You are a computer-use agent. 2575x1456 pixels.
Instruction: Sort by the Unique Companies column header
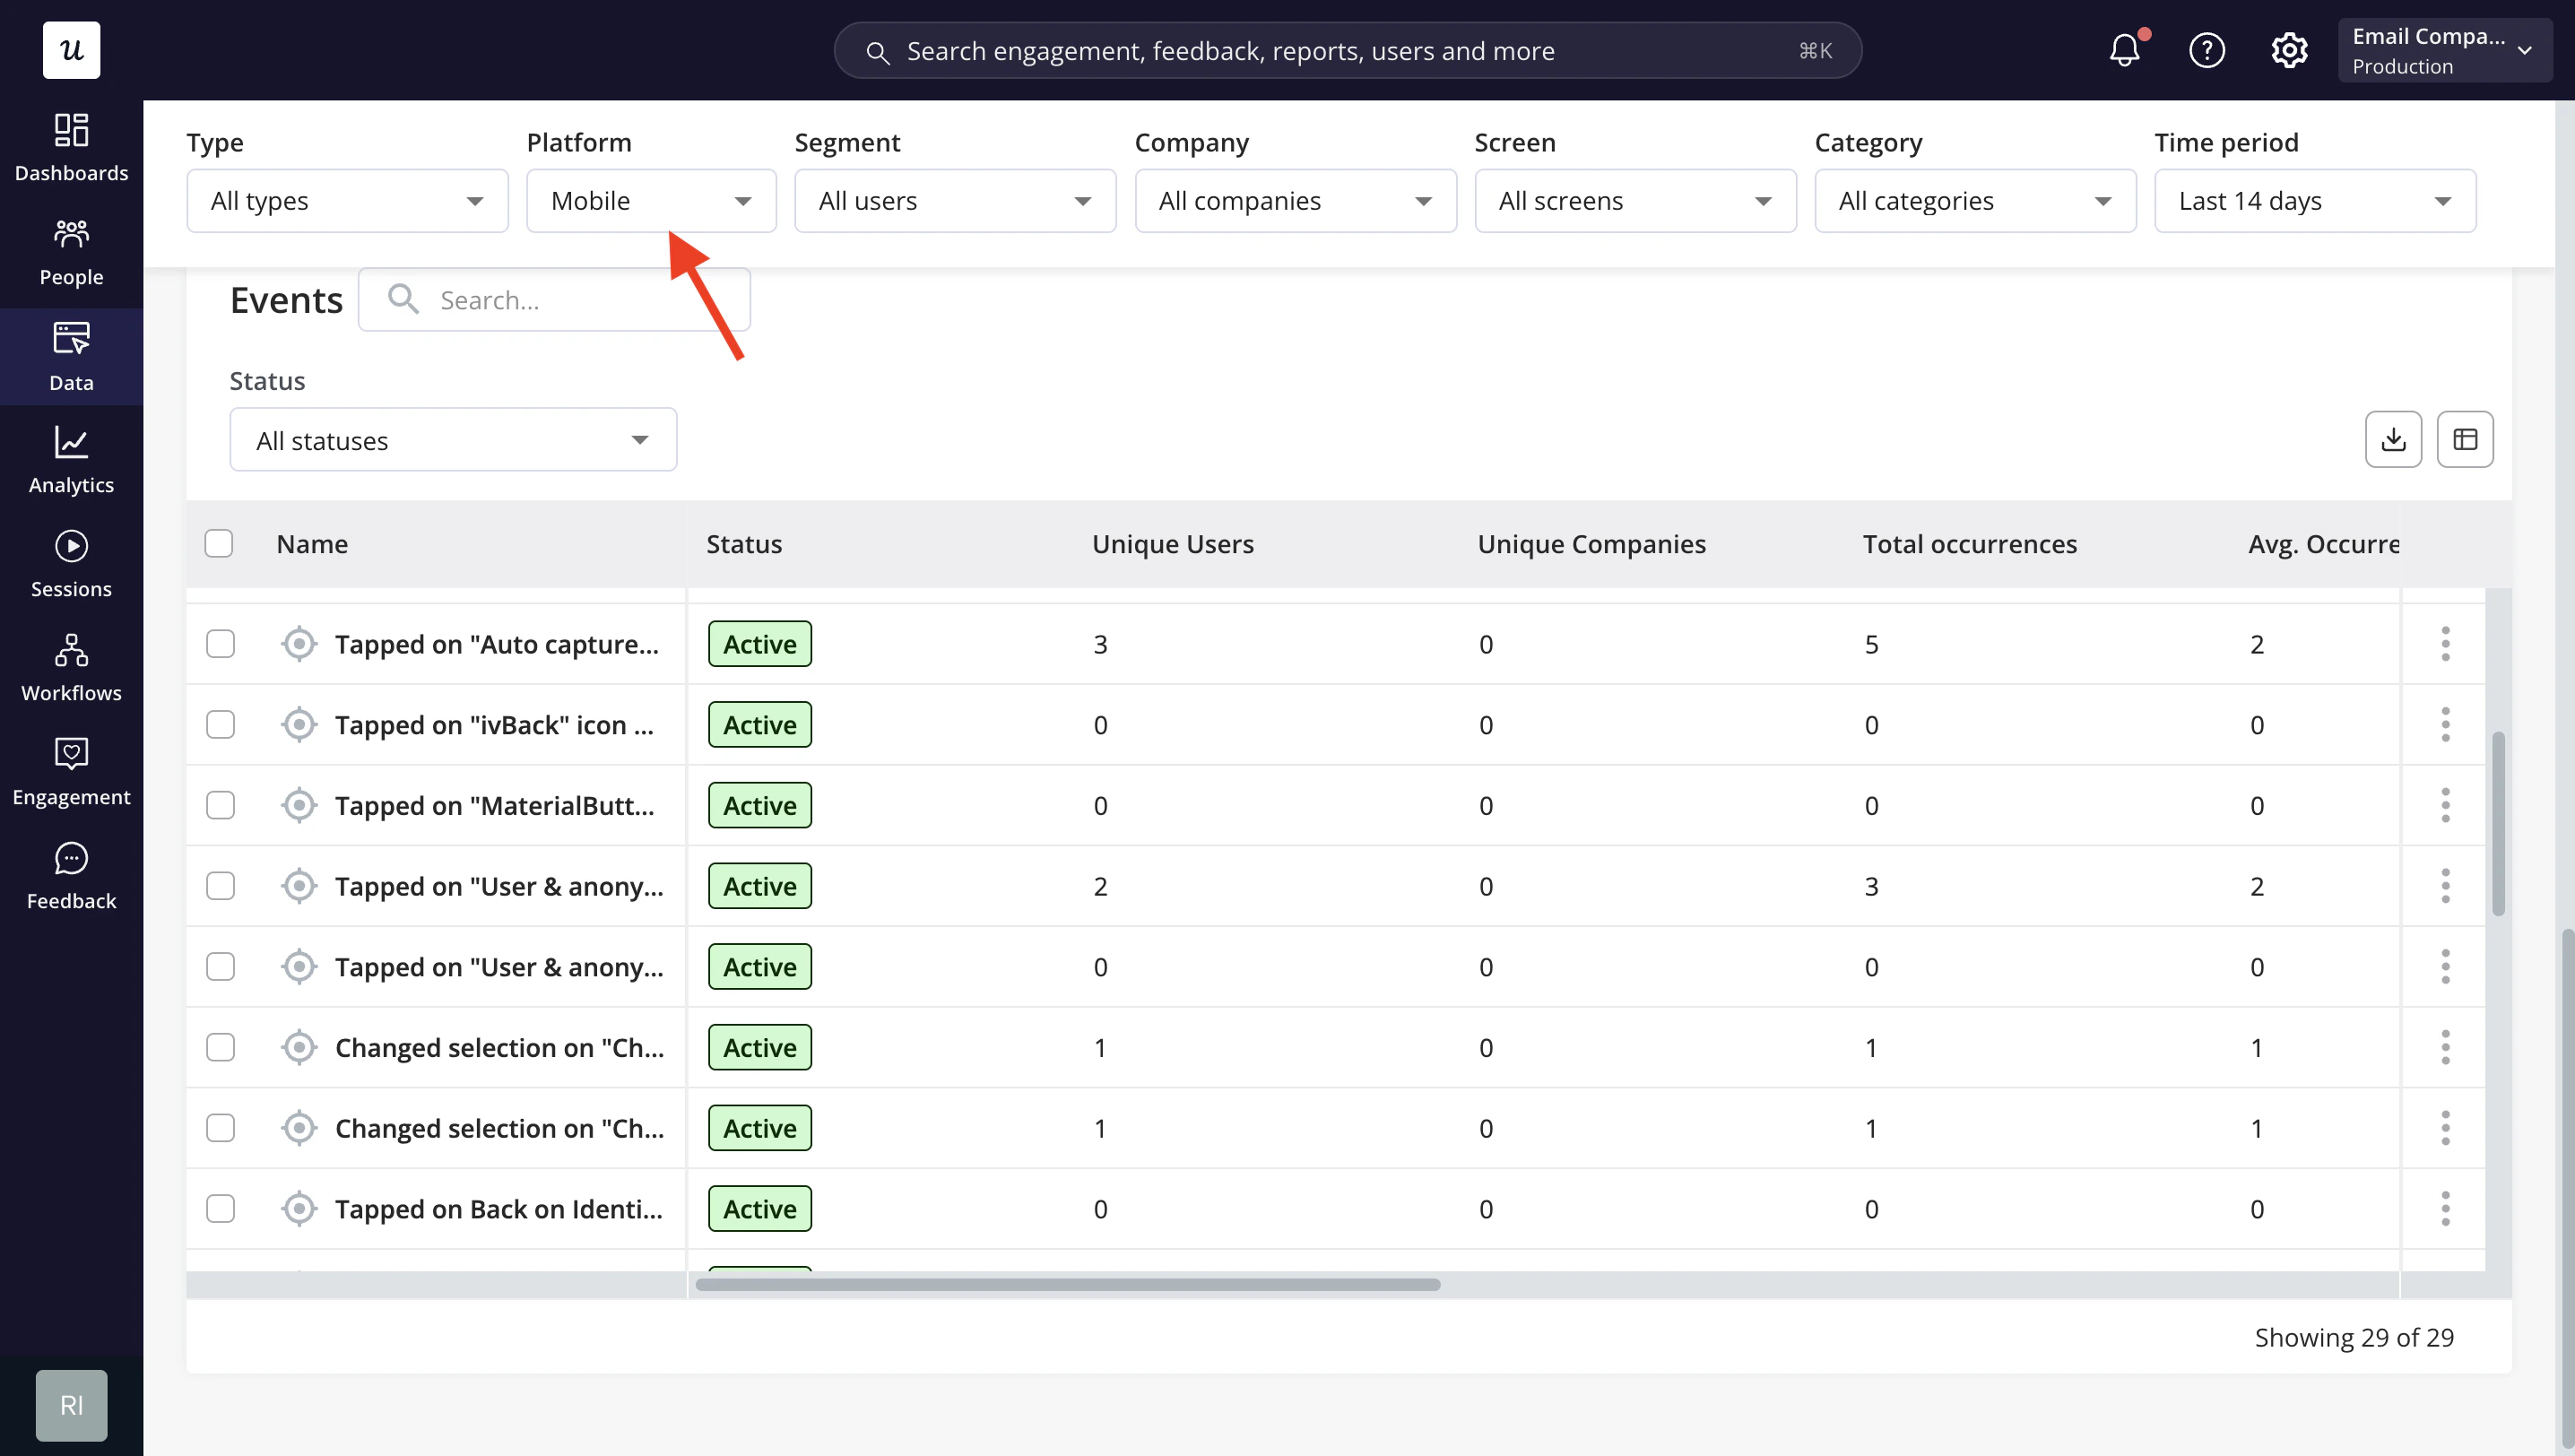(x=1591, y=544)
